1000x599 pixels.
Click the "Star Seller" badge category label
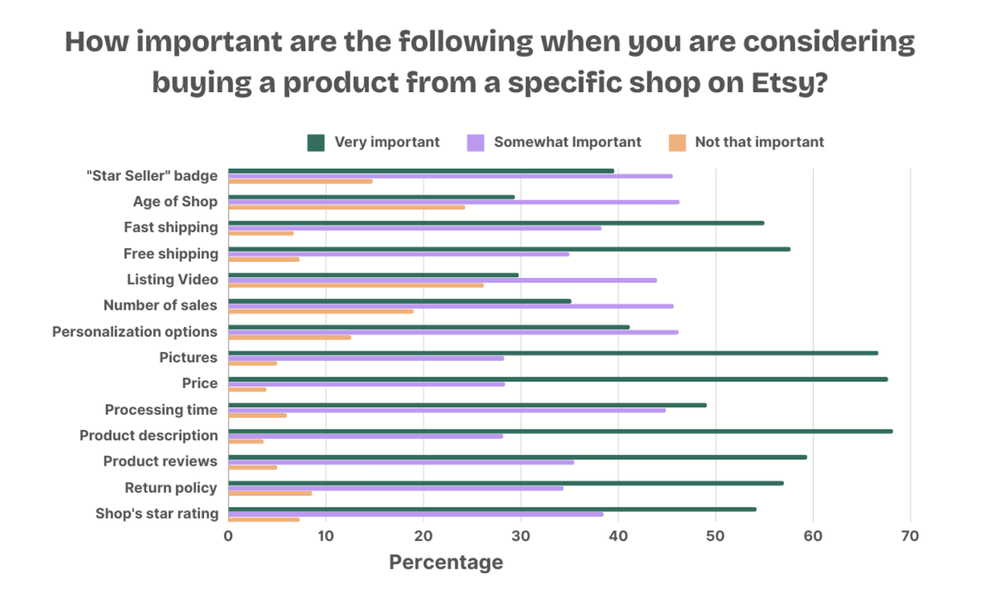pos(152,176)
